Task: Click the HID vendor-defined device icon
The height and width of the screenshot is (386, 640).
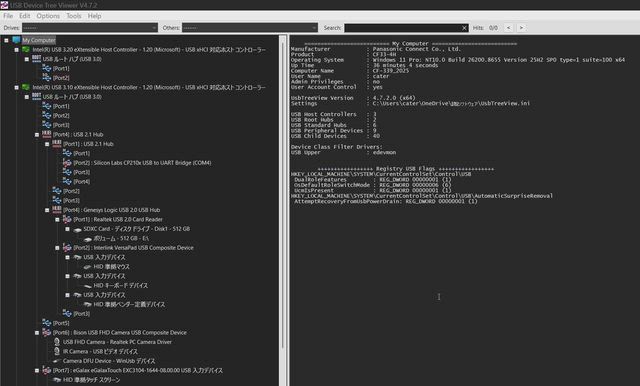Action: pyautogui.click(x=87, y=304)
